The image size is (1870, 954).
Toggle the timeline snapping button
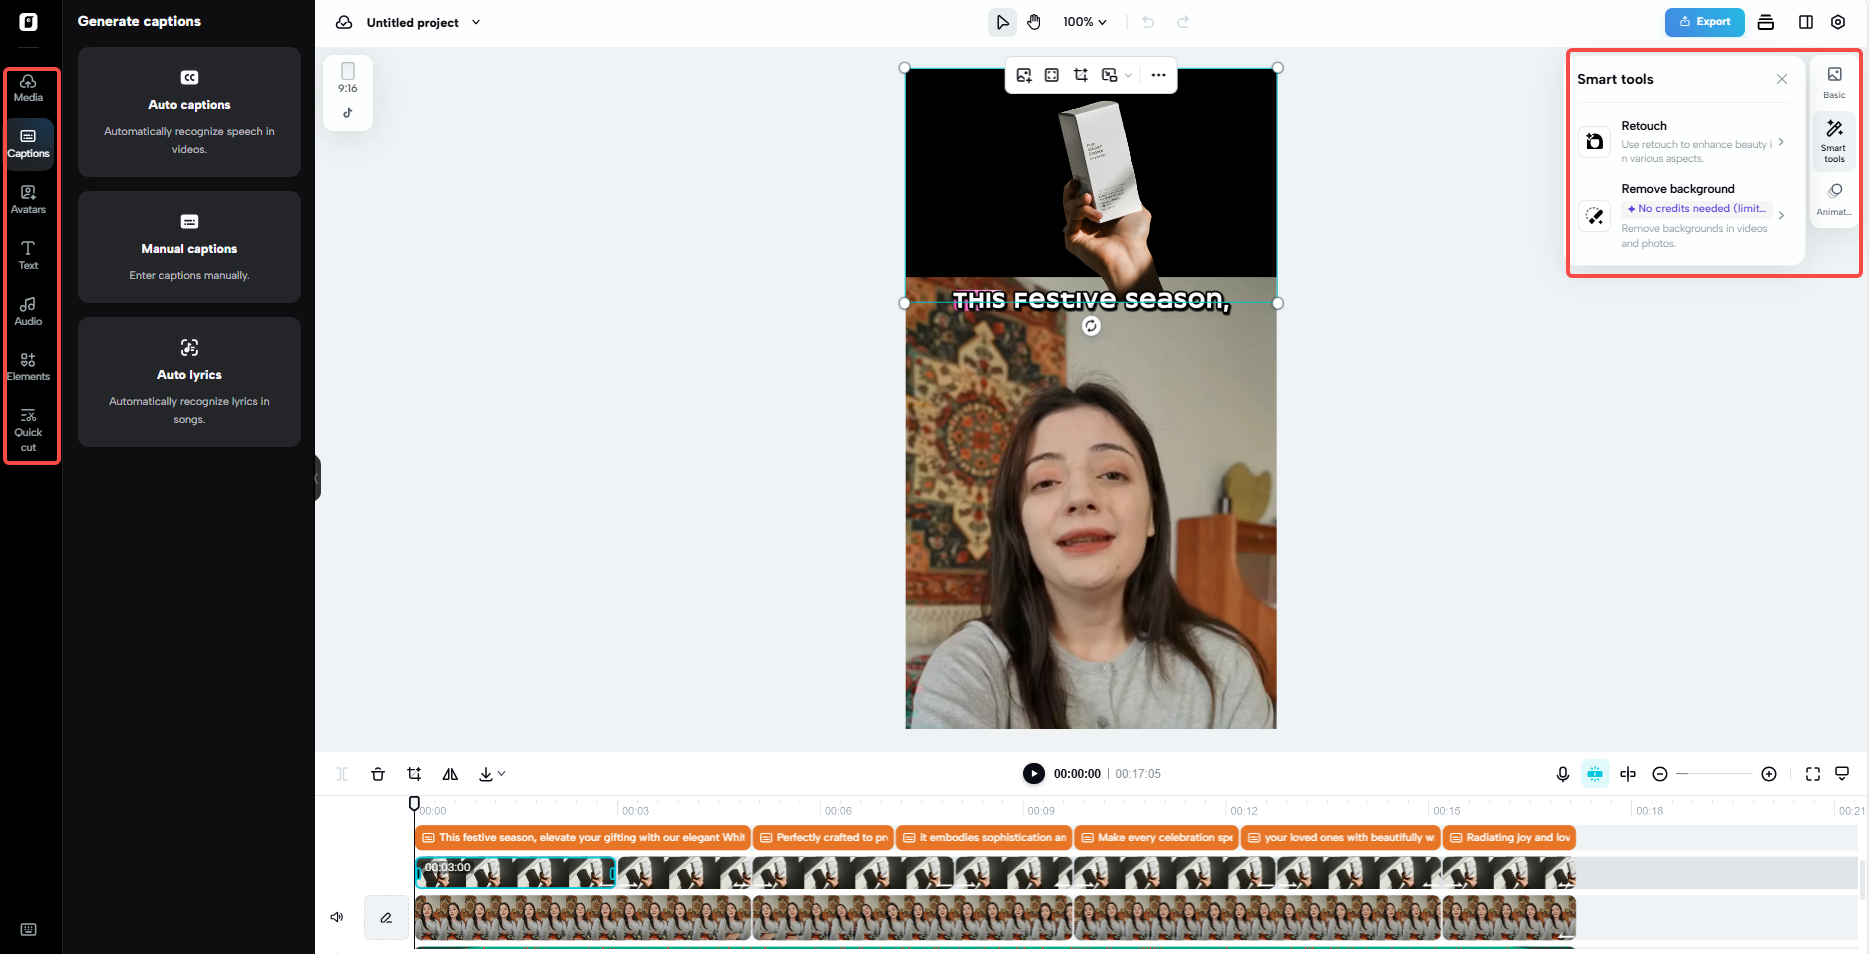(1595, 774)
